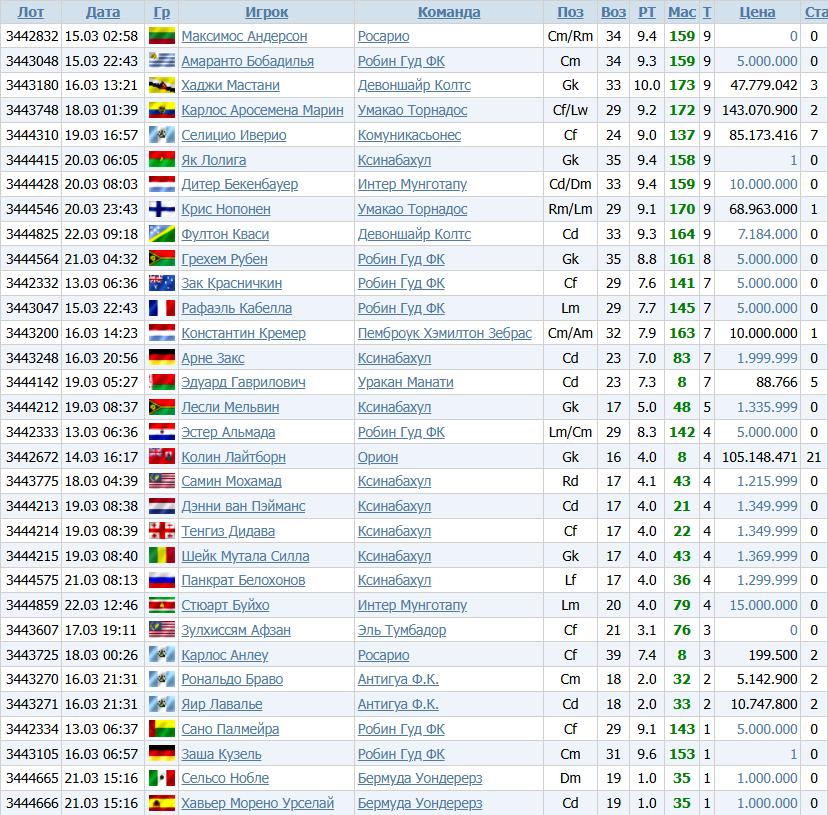Open the Эль Тумбадор team link
The image size is (828, 815).
click(402, 630)
